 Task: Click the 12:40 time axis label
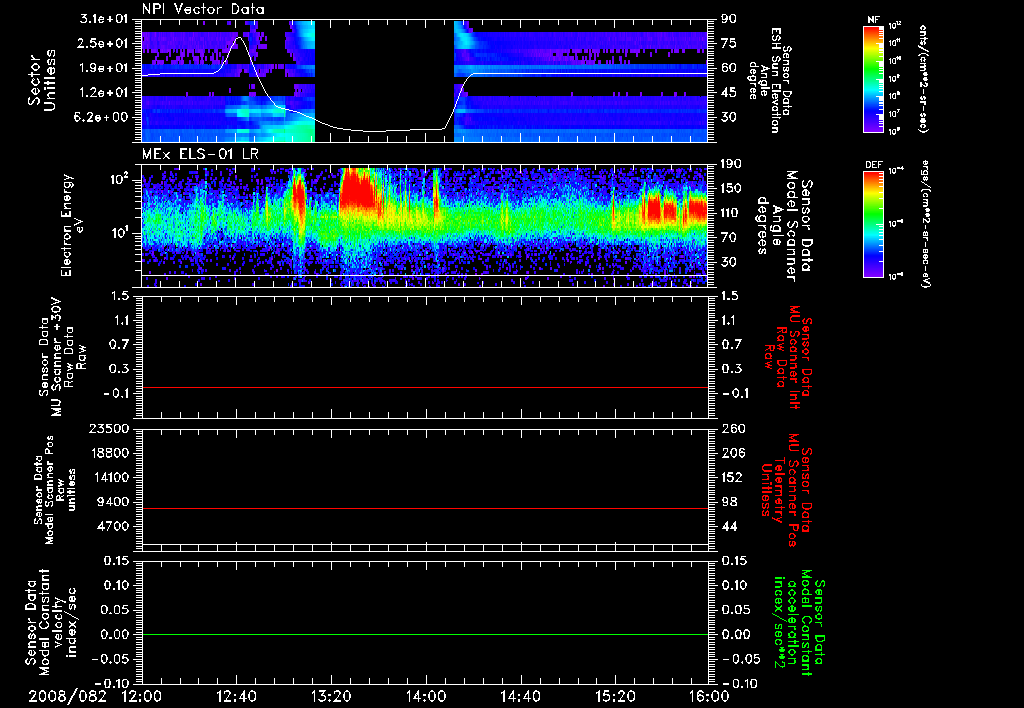236,696
